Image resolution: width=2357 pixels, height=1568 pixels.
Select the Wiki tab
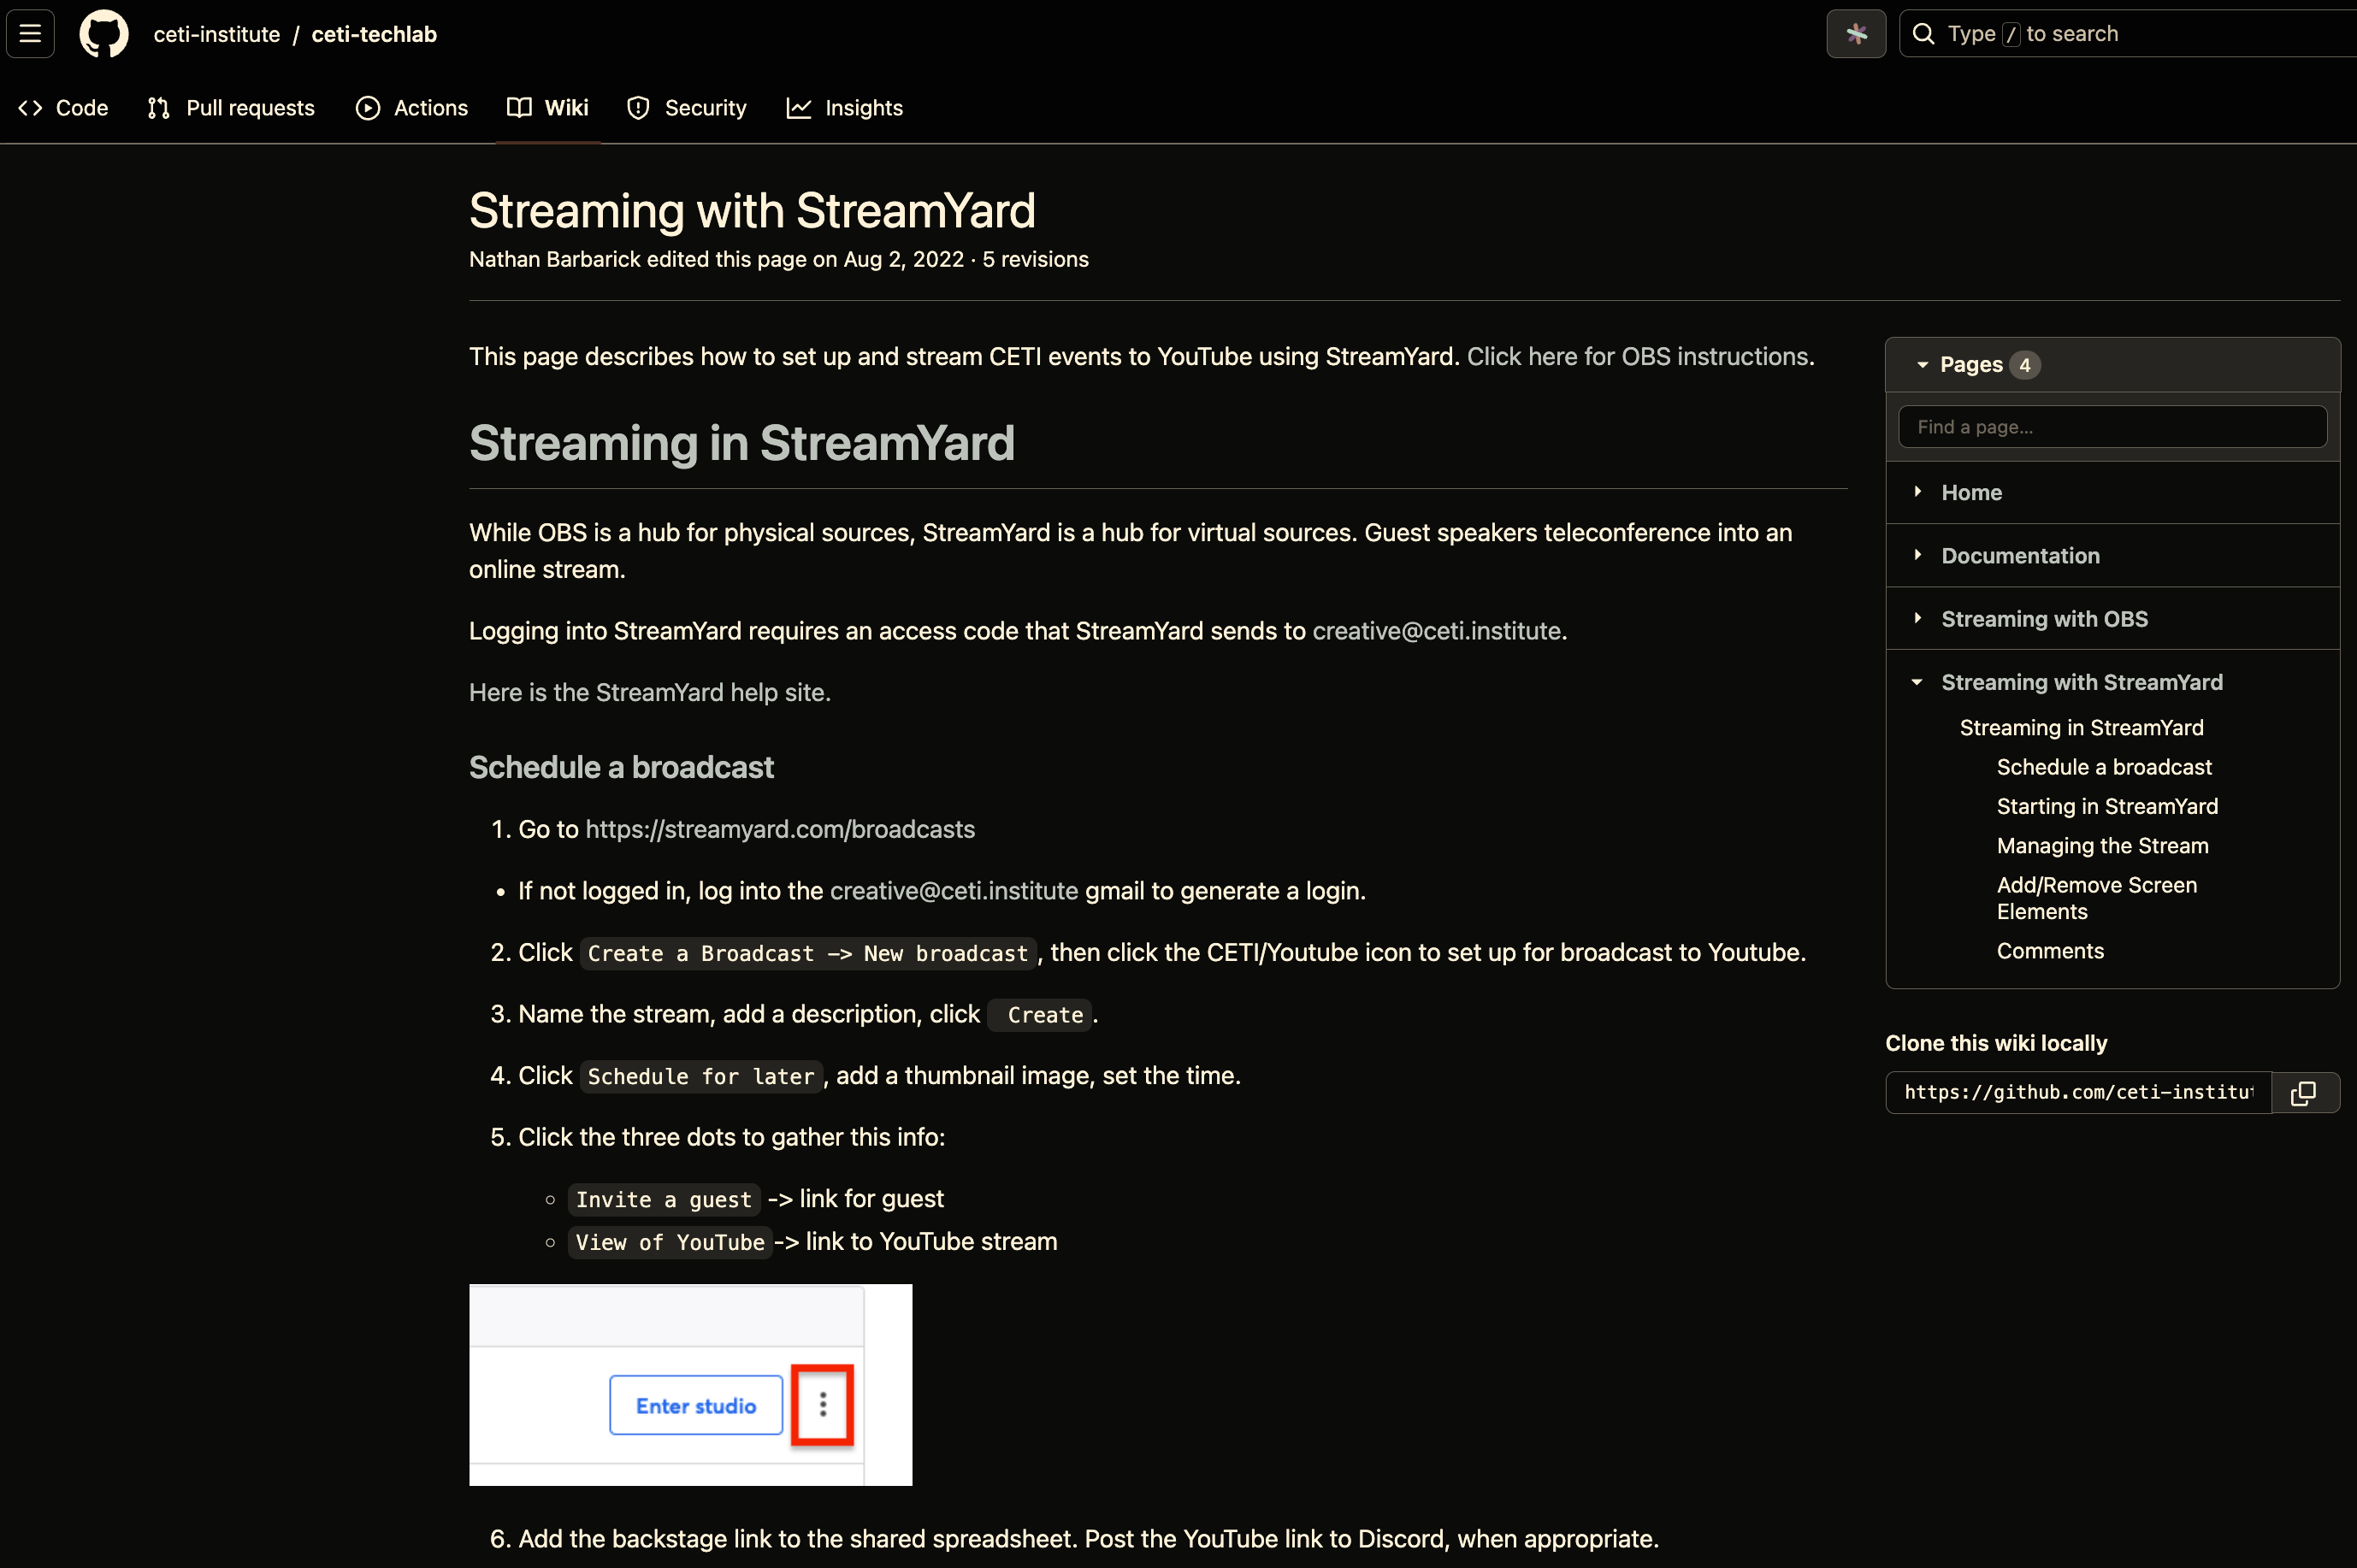point(548,108)
